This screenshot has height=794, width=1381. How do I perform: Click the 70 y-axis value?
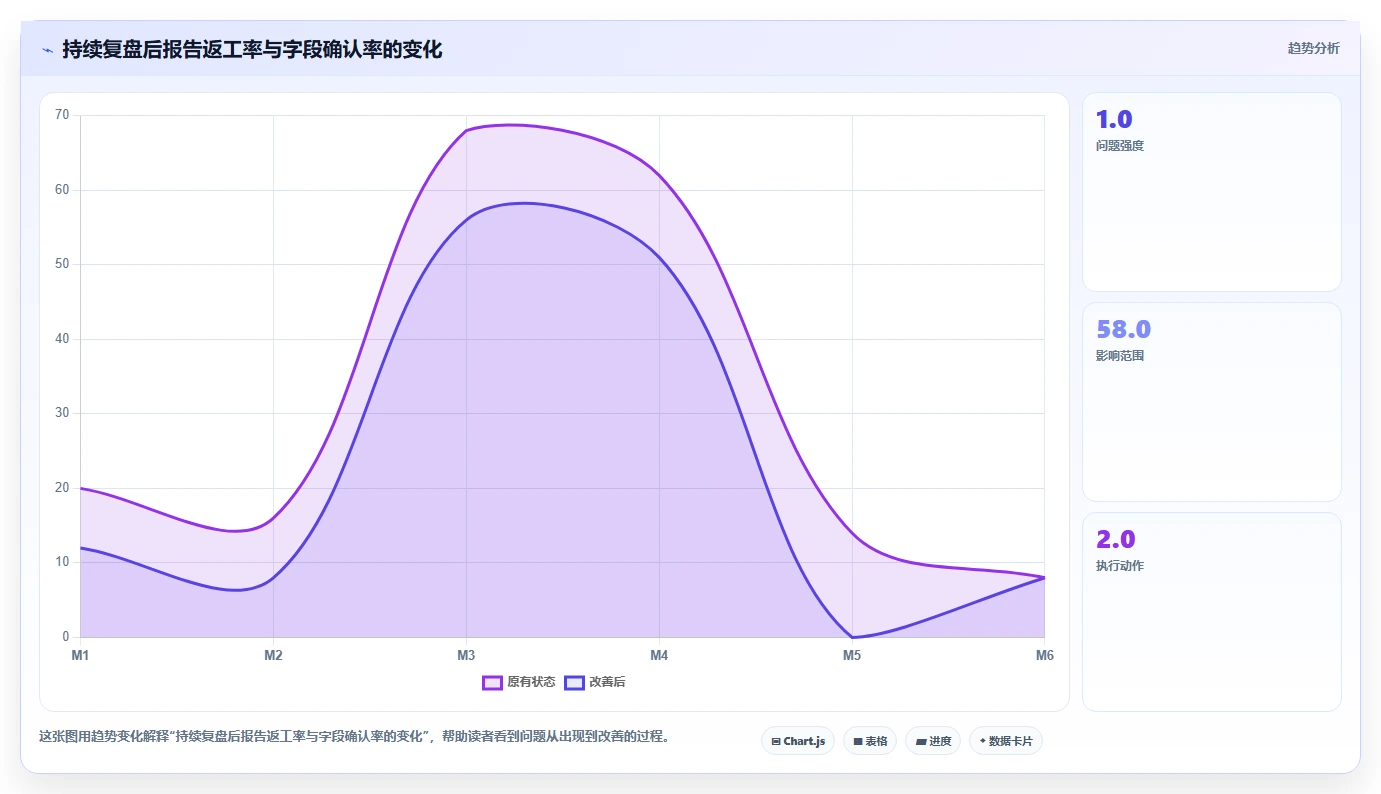[62, 115]
